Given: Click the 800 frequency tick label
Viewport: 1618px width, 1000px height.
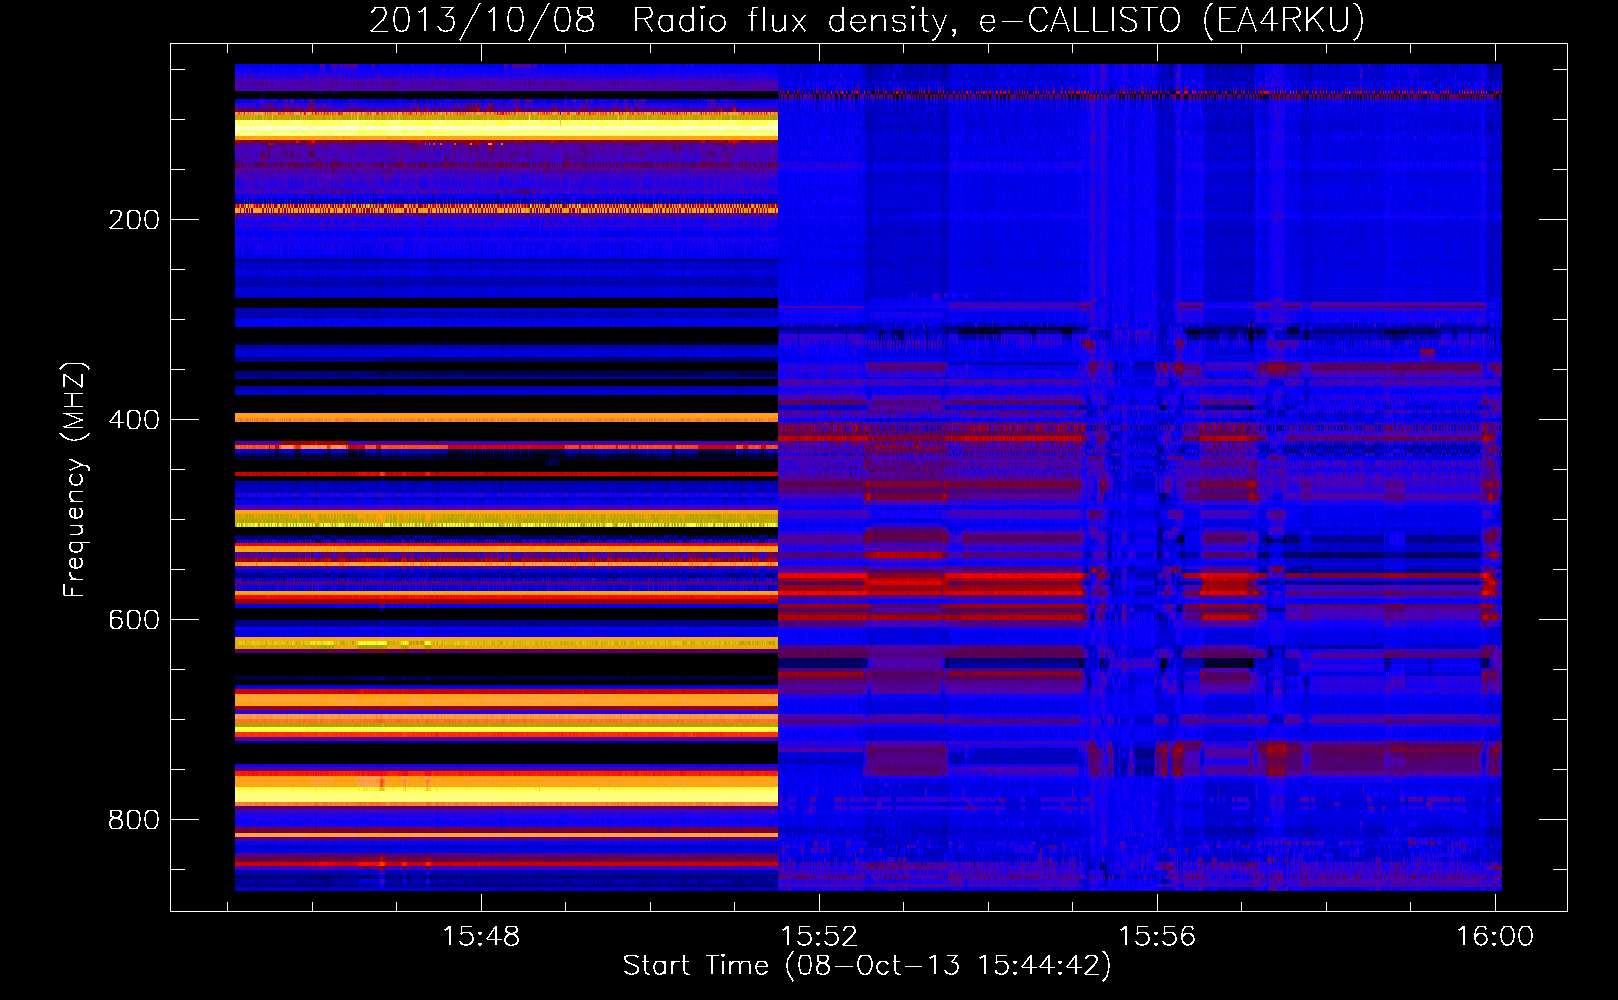Looking at the screenshot, I should point(134,820).
